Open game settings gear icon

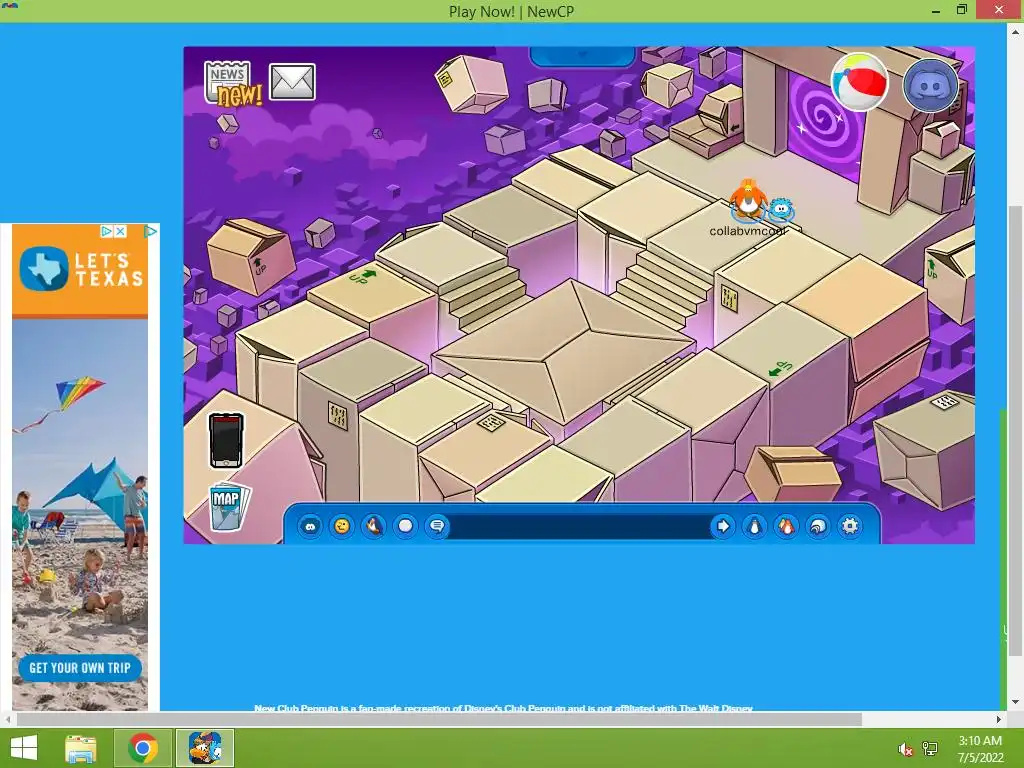point(850,526)
